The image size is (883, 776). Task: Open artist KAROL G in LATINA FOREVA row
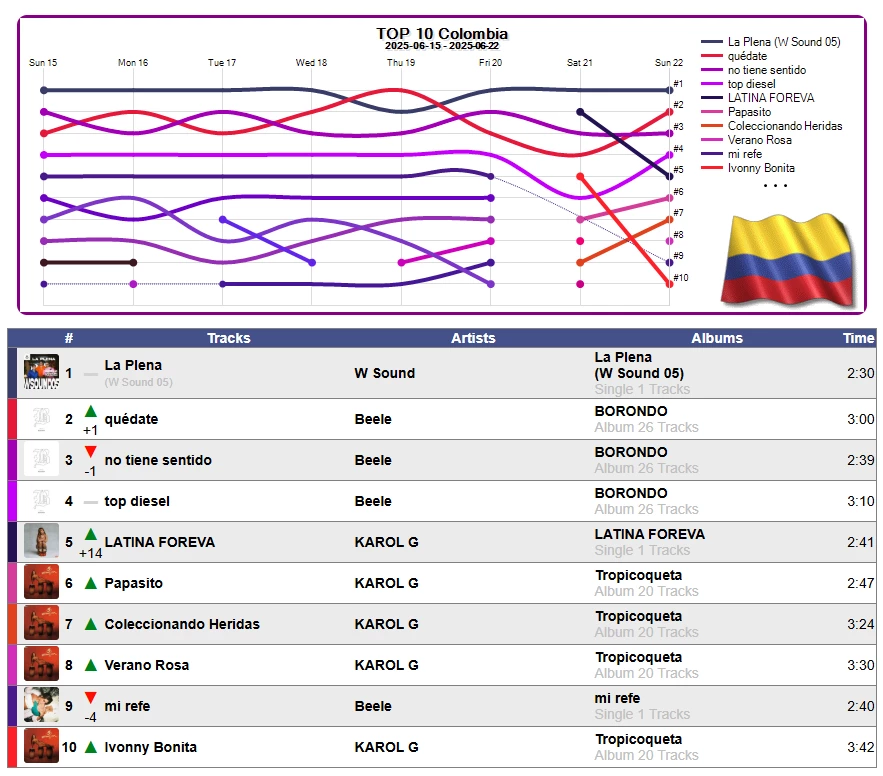pos(386,542)
